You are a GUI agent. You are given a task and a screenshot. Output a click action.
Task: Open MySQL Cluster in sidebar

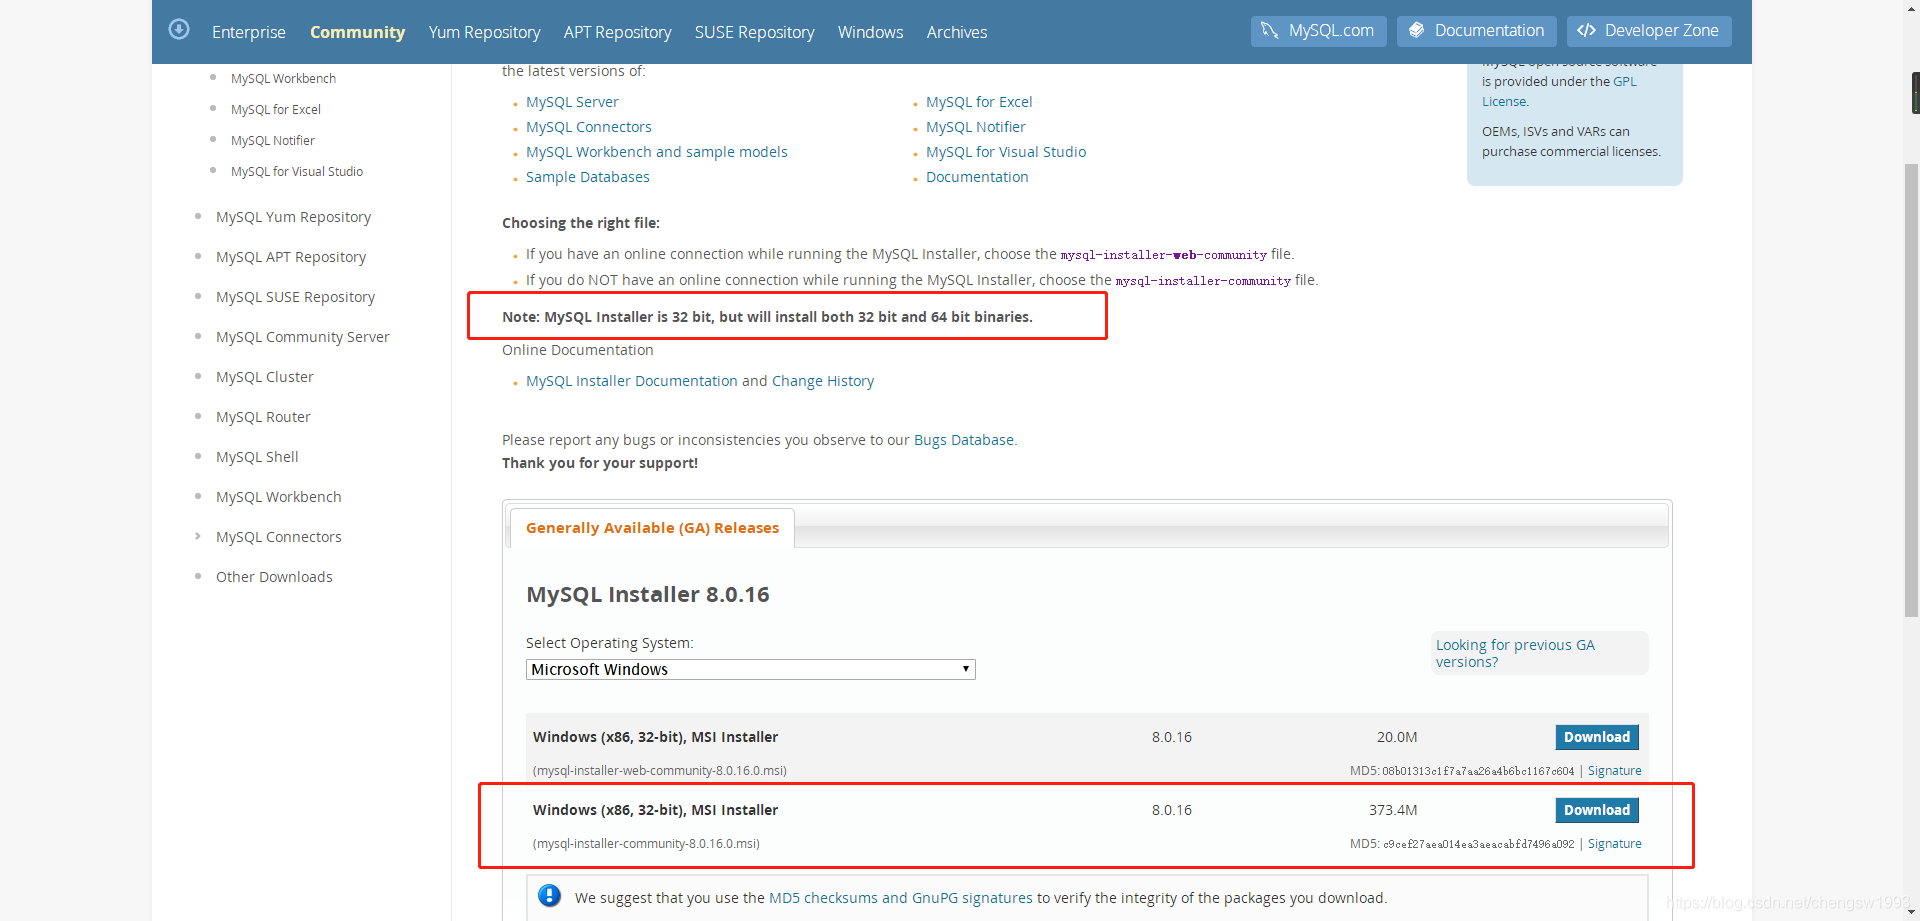point(264,377)
